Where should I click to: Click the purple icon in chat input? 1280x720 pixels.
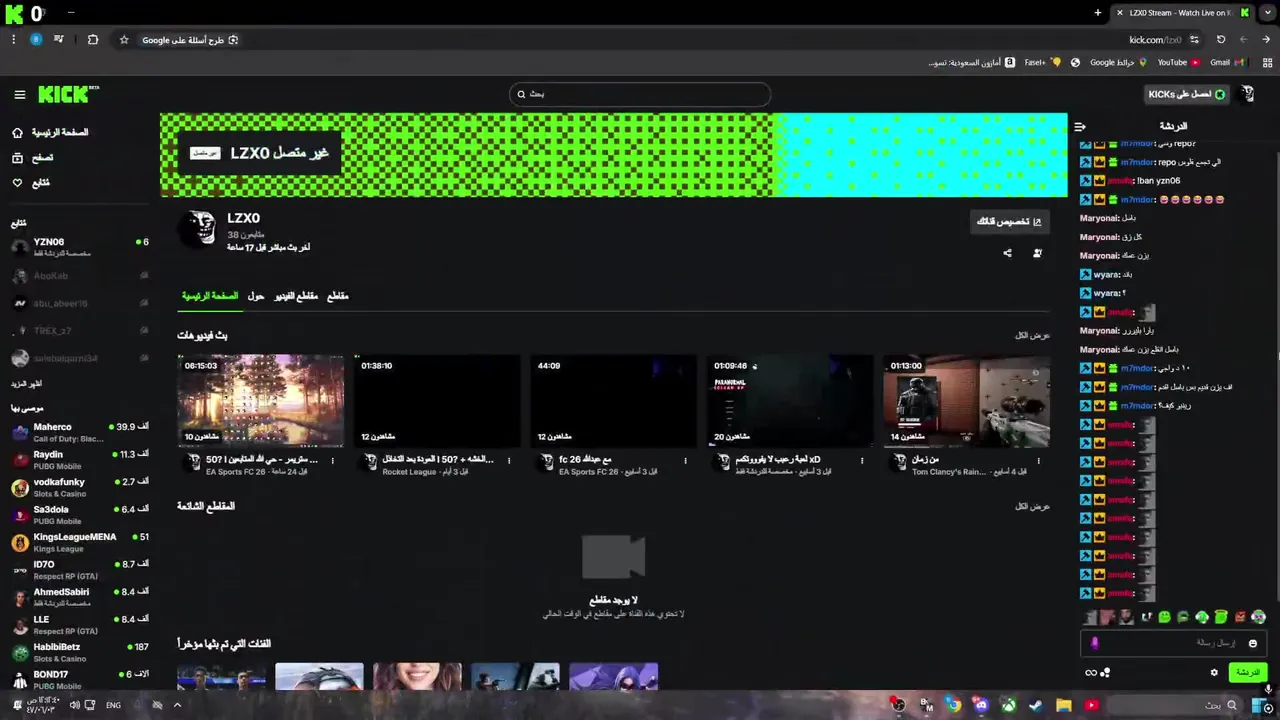(x=1095, y=643)
